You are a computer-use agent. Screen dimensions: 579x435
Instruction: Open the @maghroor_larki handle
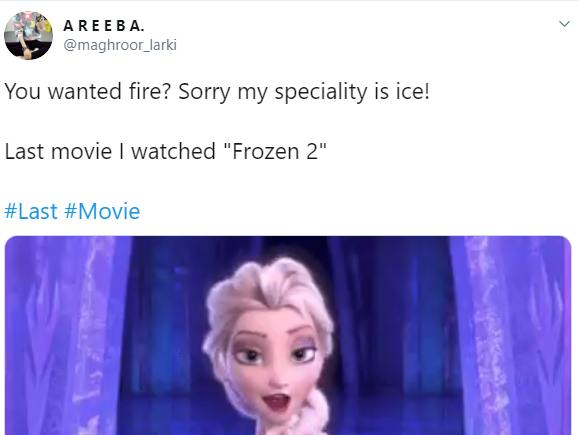click(120, 45)
